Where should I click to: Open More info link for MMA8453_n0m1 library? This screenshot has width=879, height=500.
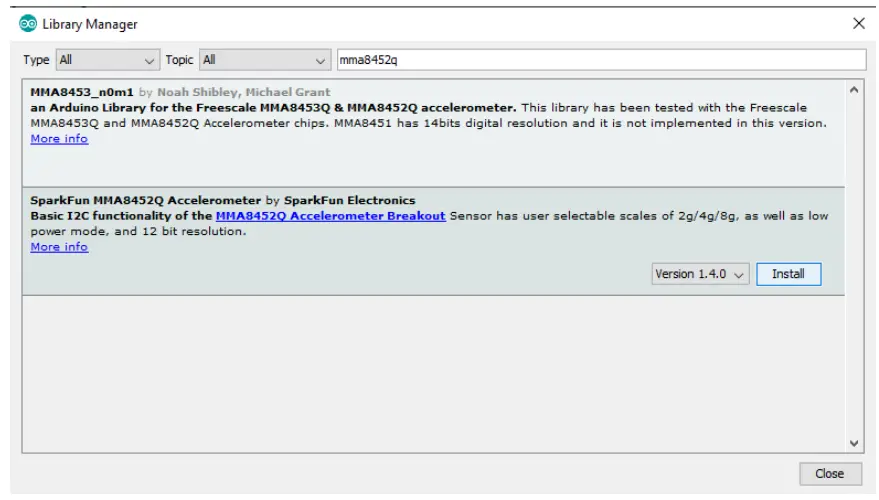coord(59,139)
